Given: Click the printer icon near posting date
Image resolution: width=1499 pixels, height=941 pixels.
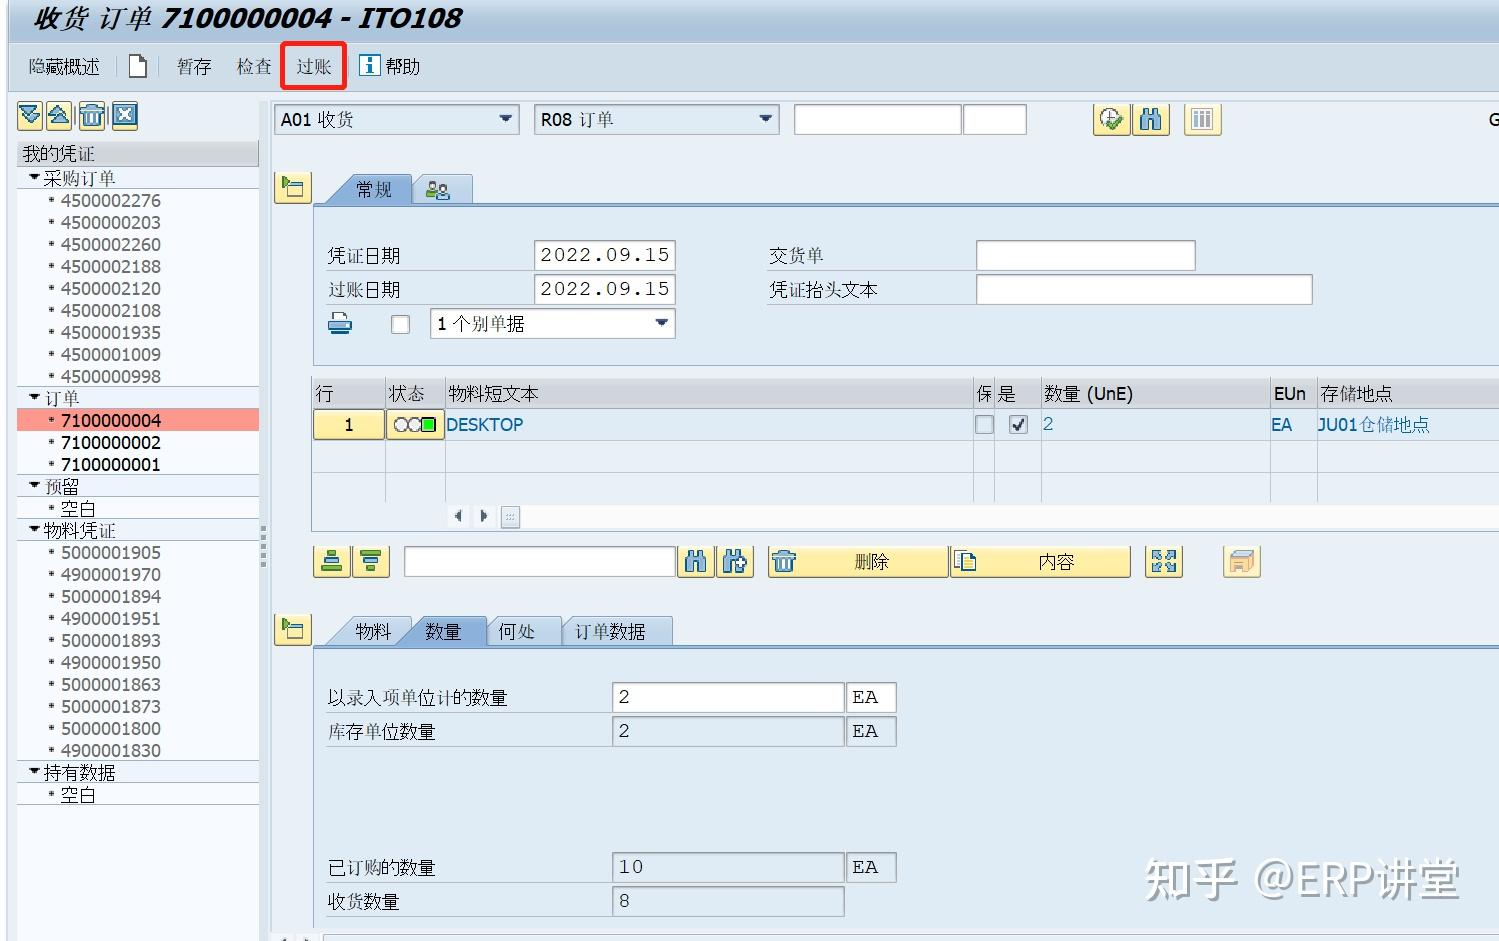Looking at the screenshot, I should [340, 323].
